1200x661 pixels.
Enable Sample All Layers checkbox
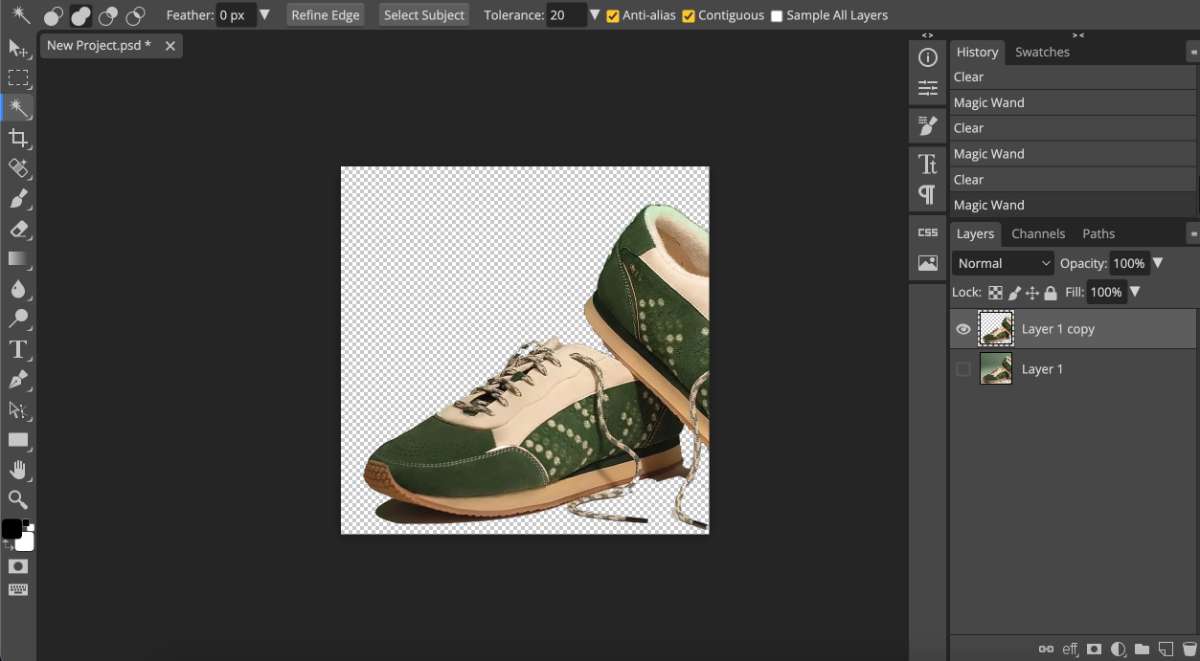click(777, 16)
